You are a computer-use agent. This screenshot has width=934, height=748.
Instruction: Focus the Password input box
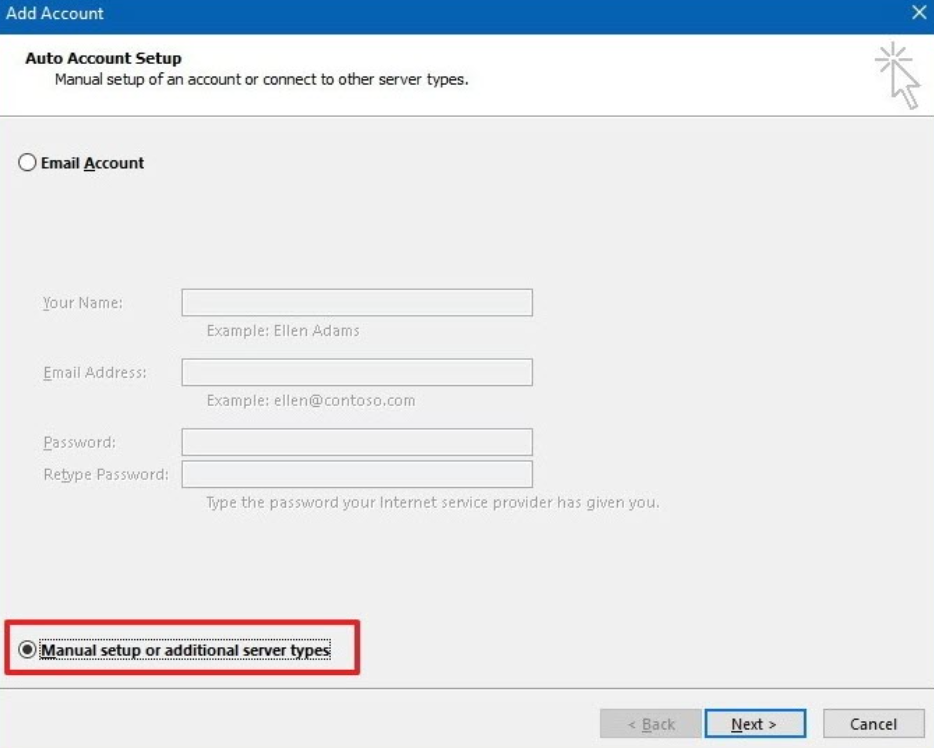(x=357, y=442)
